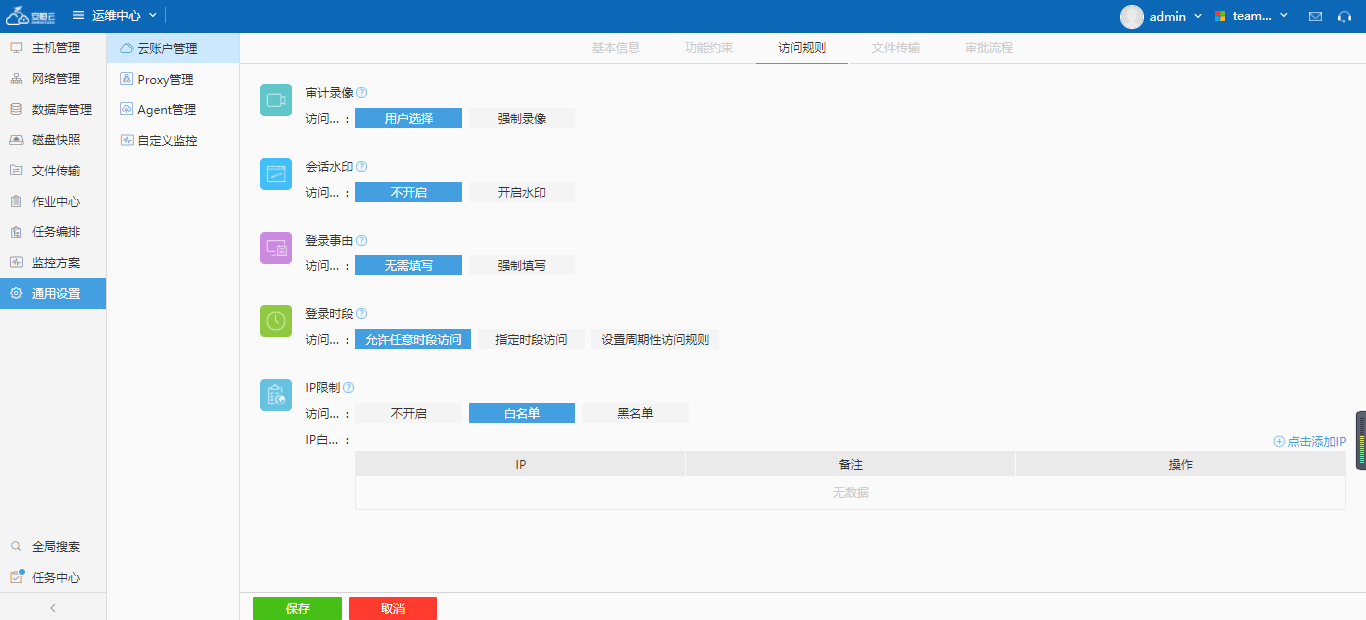Select 设置周期性访问规则 option
The width and height of the screenshot is (1366, 620).
655,339
